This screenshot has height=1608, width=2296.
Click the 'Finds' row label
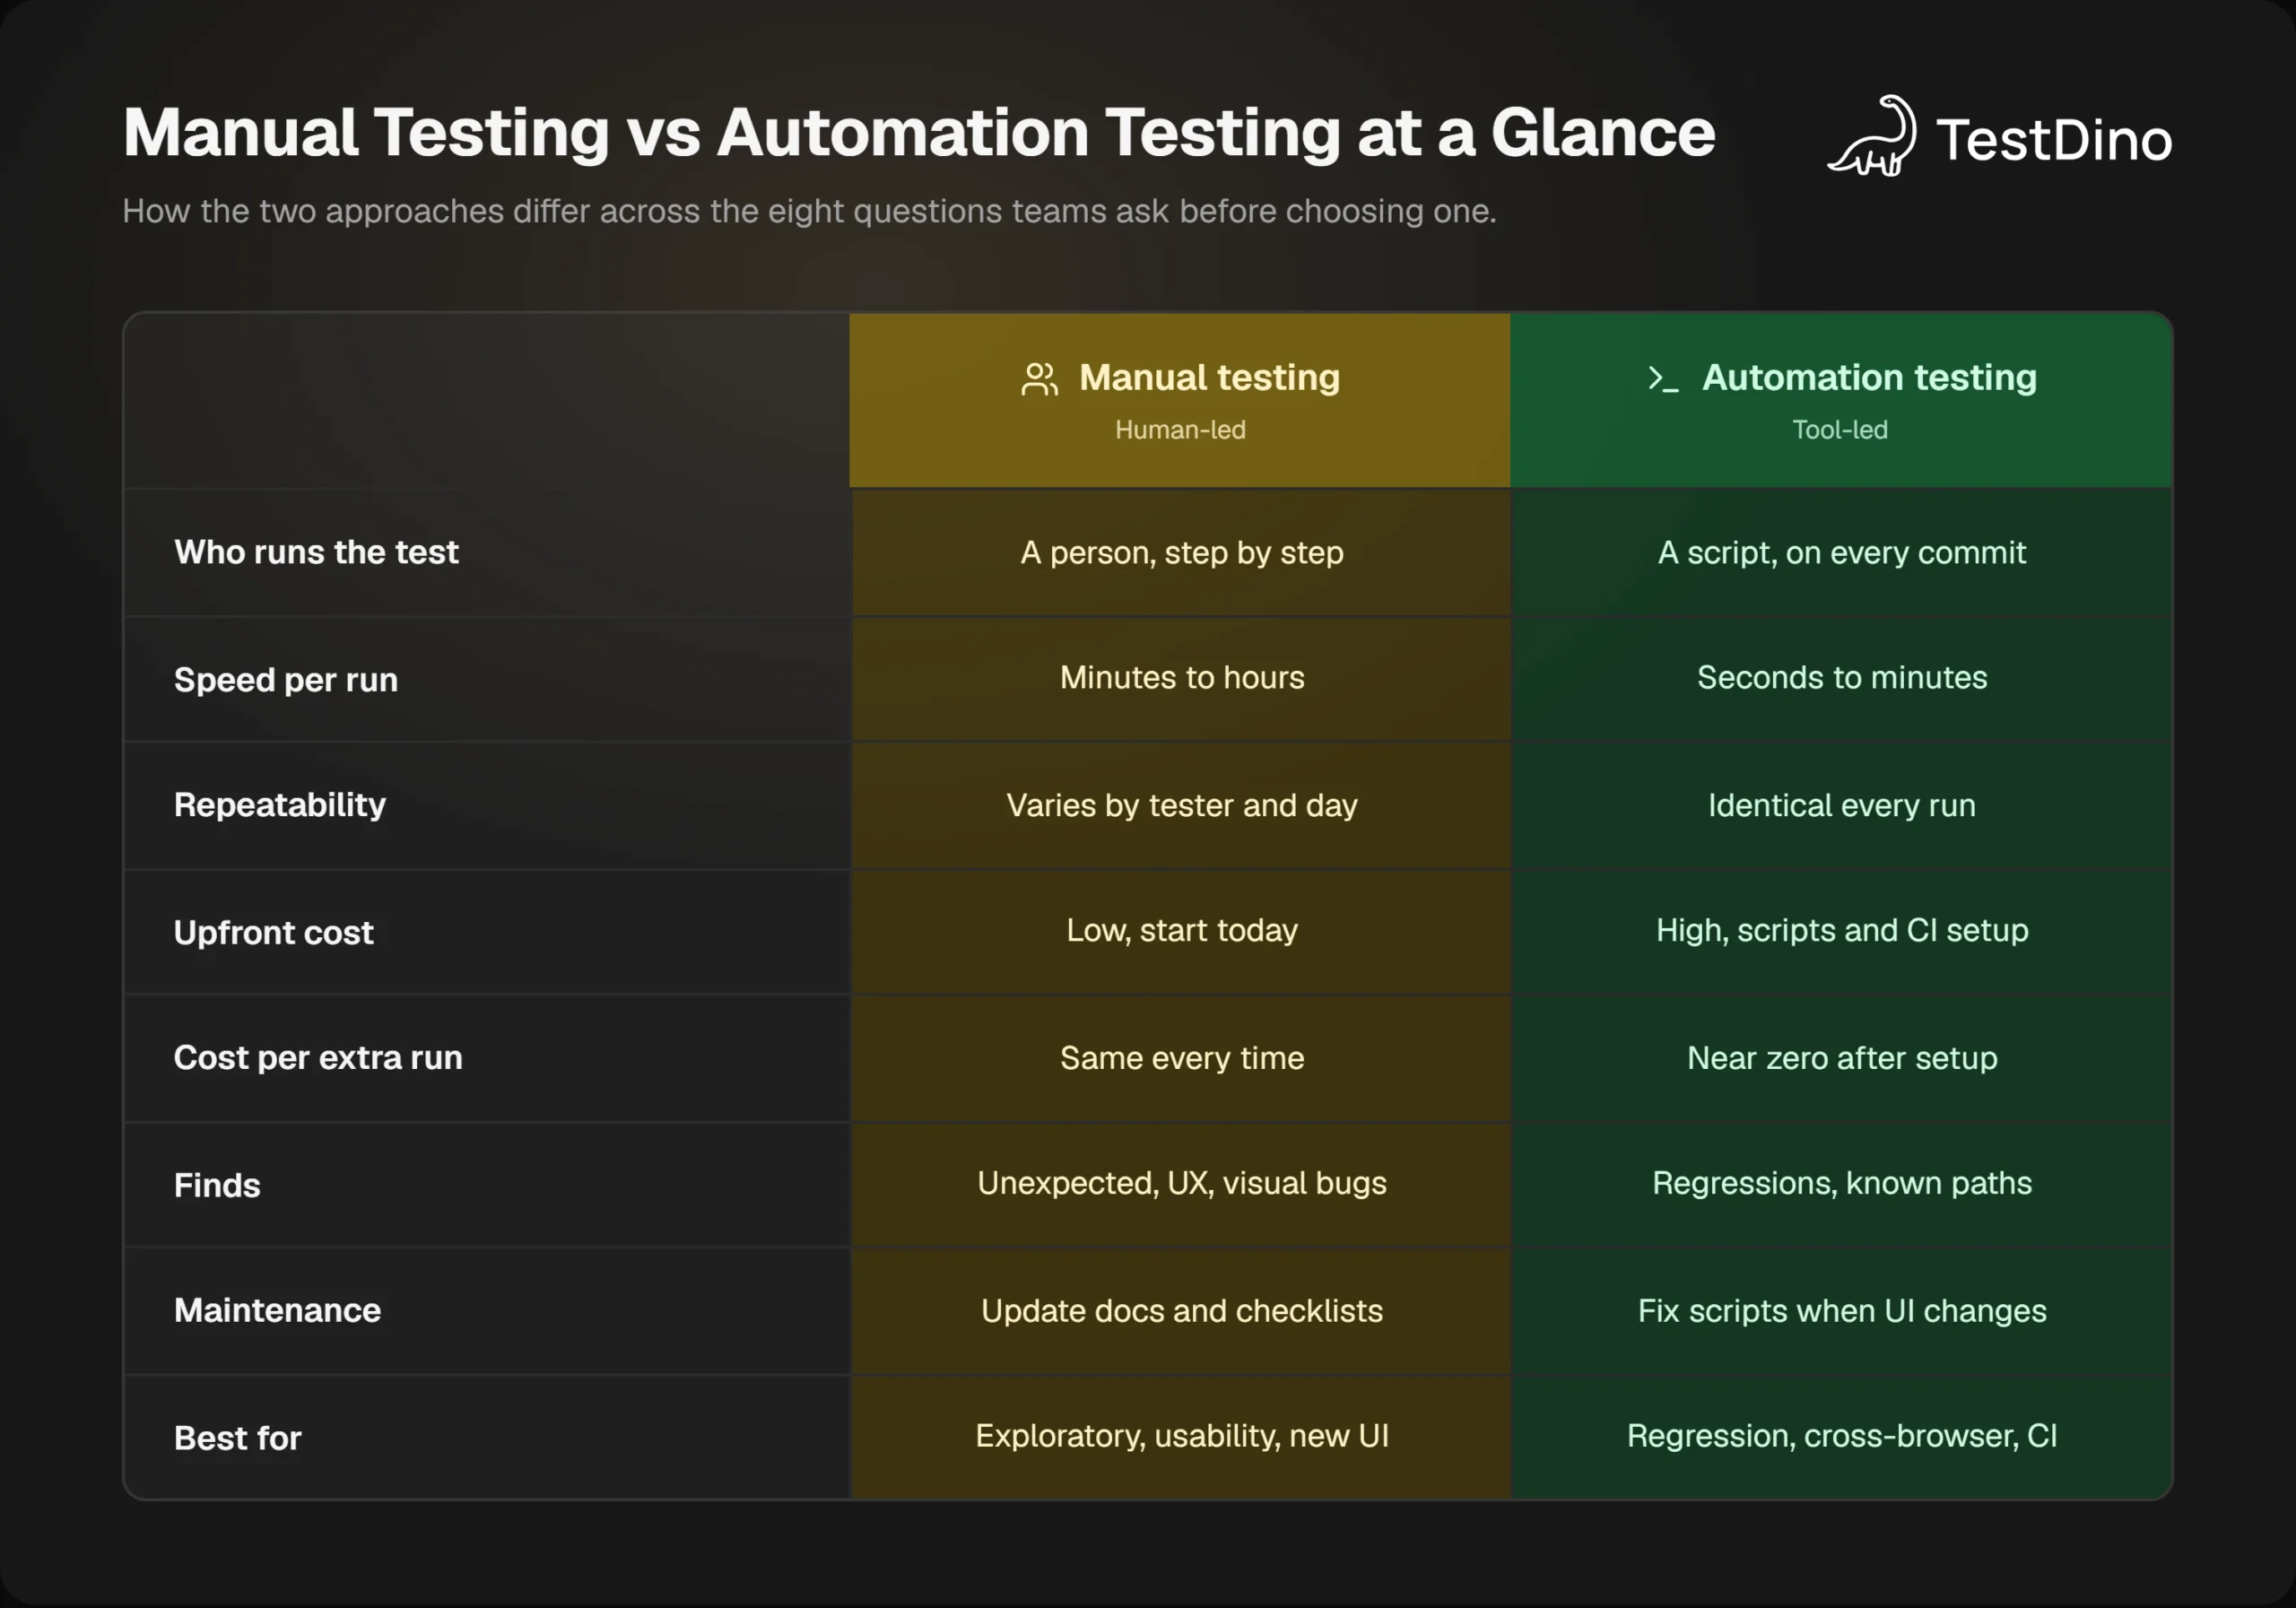(217, 1185)
